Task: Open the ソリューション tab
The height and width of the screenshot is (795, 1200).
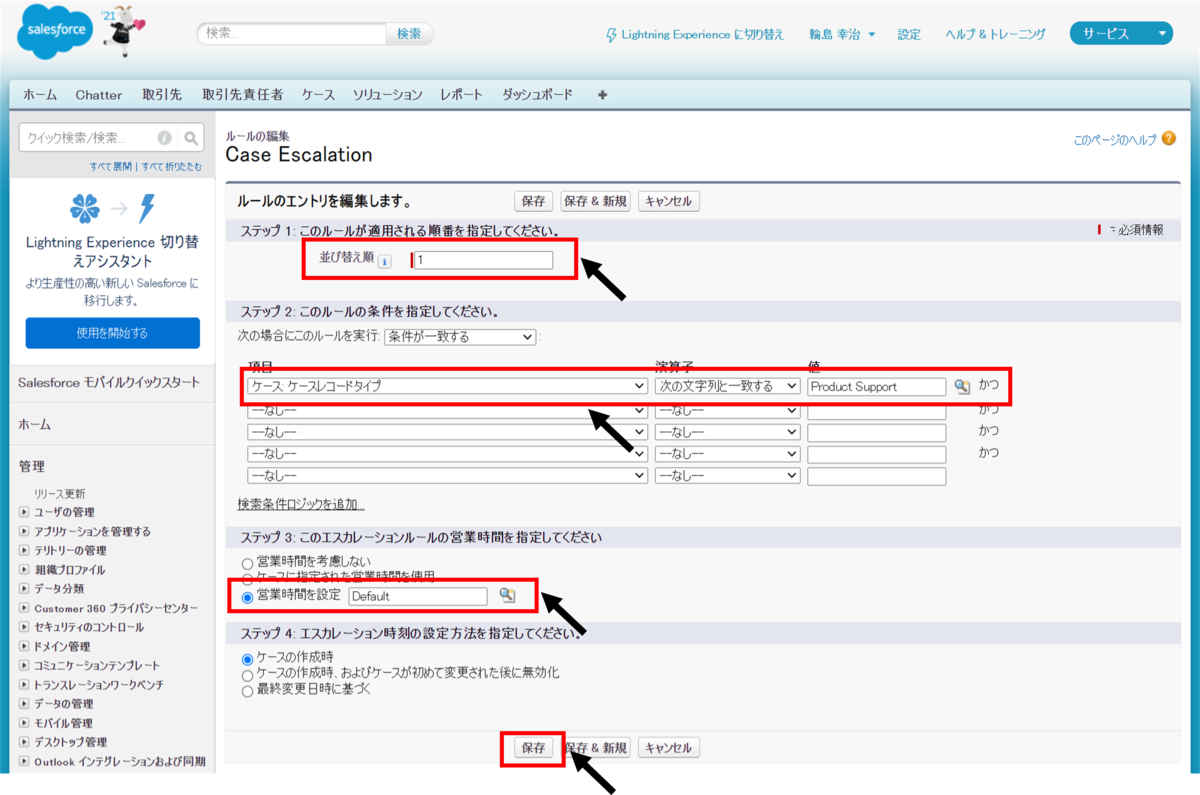Action: [388, 95]
